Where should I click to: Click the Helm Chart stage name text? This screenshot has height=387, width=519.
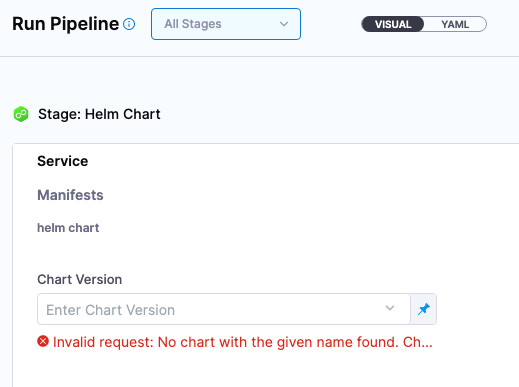123,114
